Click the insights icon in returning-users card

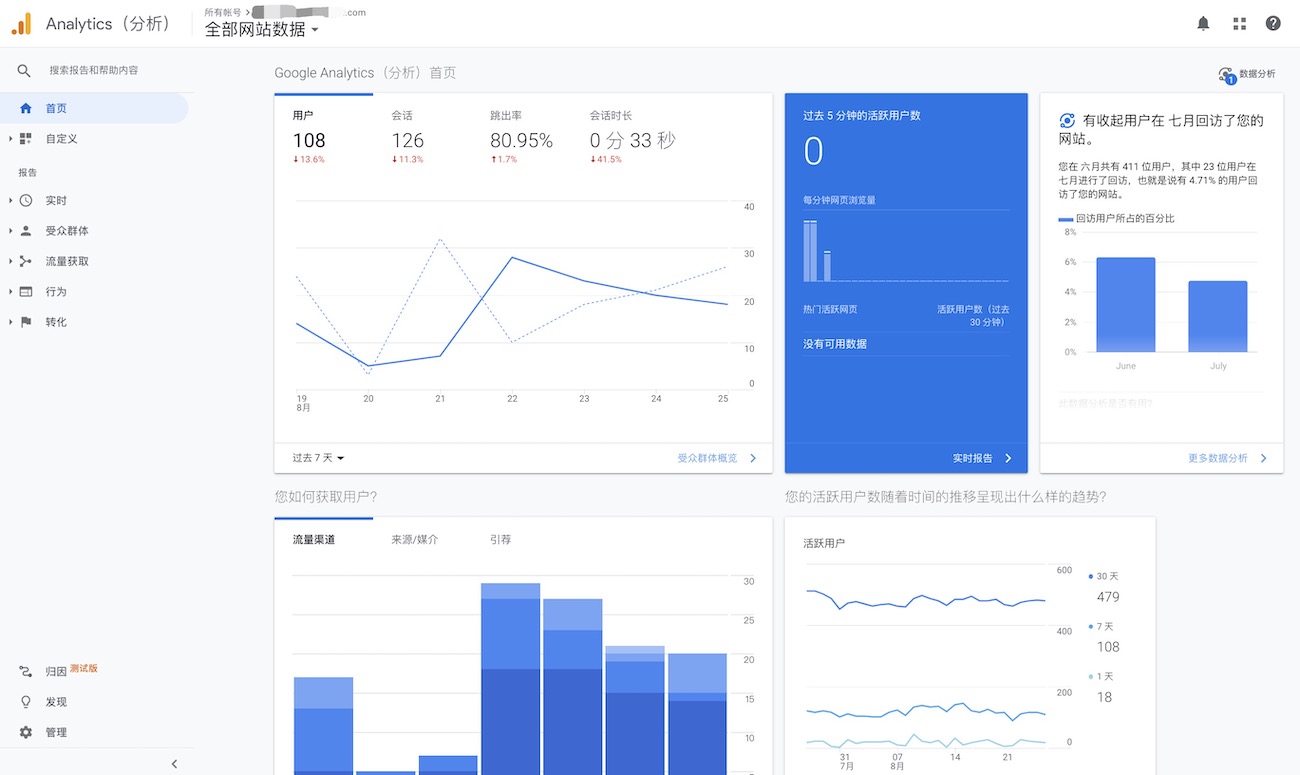coord(1067,120)
